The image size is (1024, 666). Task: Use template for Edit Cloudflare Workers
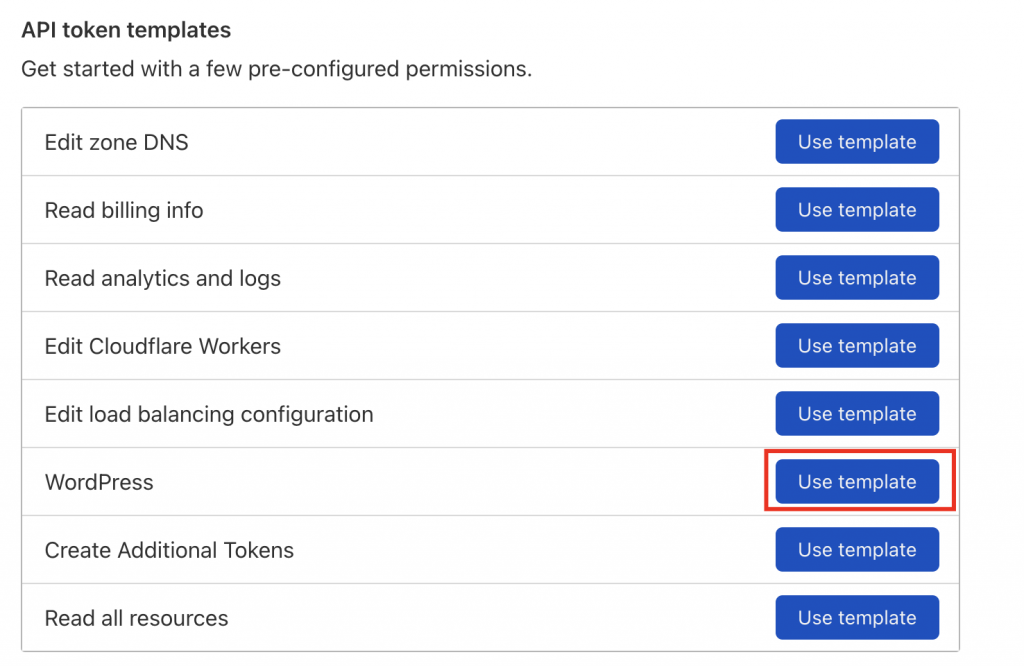[x=856, y=345]
